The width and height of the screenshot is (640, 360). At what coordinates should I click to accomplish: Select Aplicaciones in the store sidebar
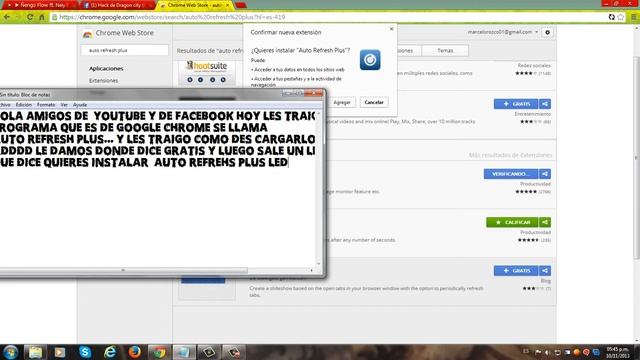click(x=106, y=69)
